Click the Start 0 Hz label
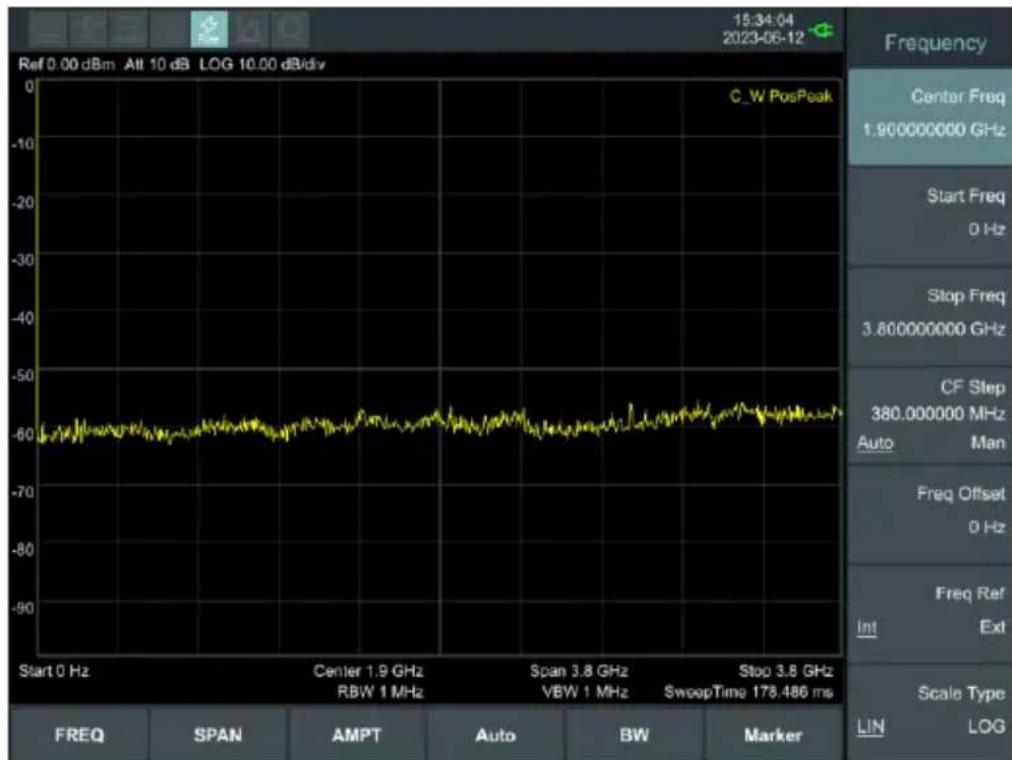This screenshot has width=1012, height=760. point(54,671)
